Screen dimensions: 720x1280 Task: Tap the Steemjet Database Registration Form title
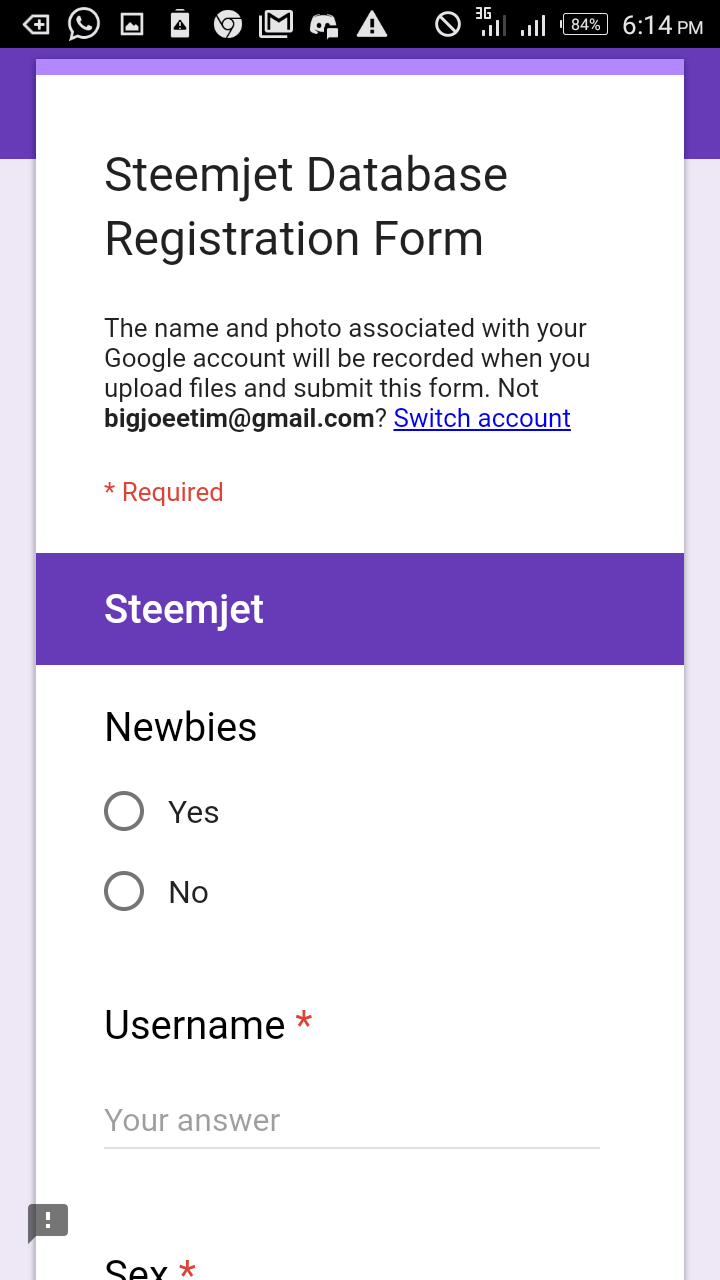click(306, 207)
